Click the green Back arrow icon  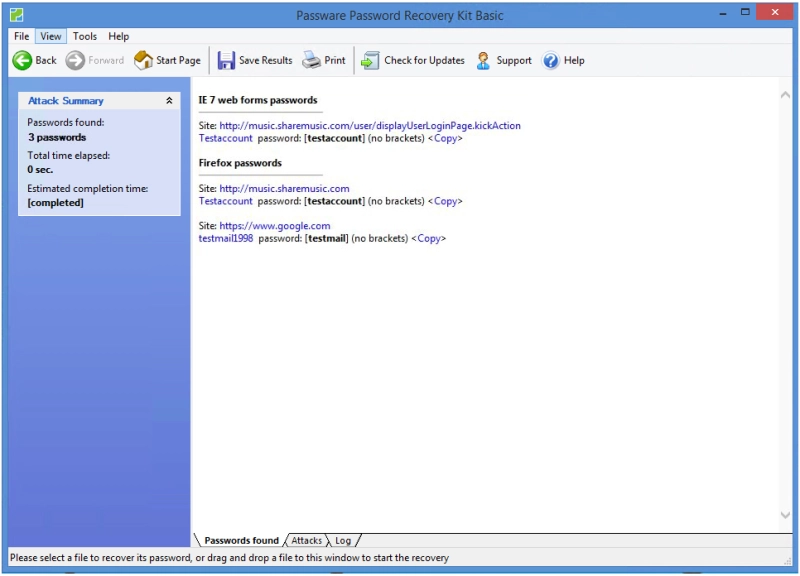22,60
